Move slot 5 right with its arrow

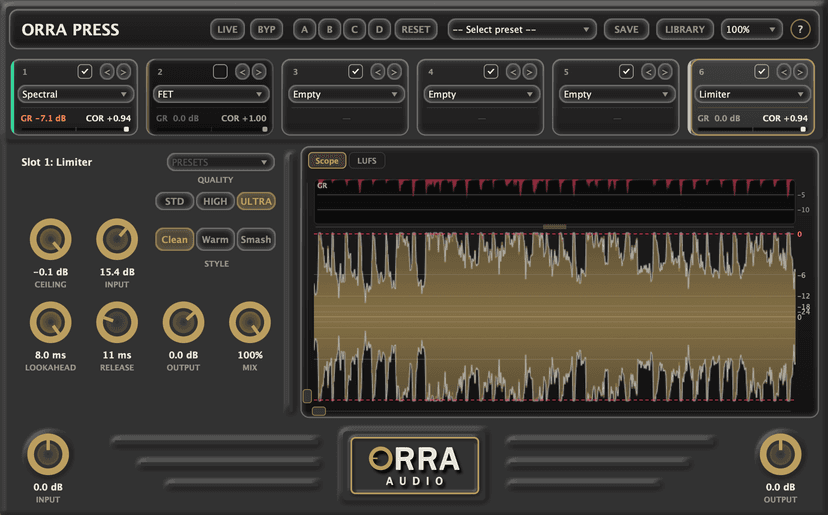point(665,72)
